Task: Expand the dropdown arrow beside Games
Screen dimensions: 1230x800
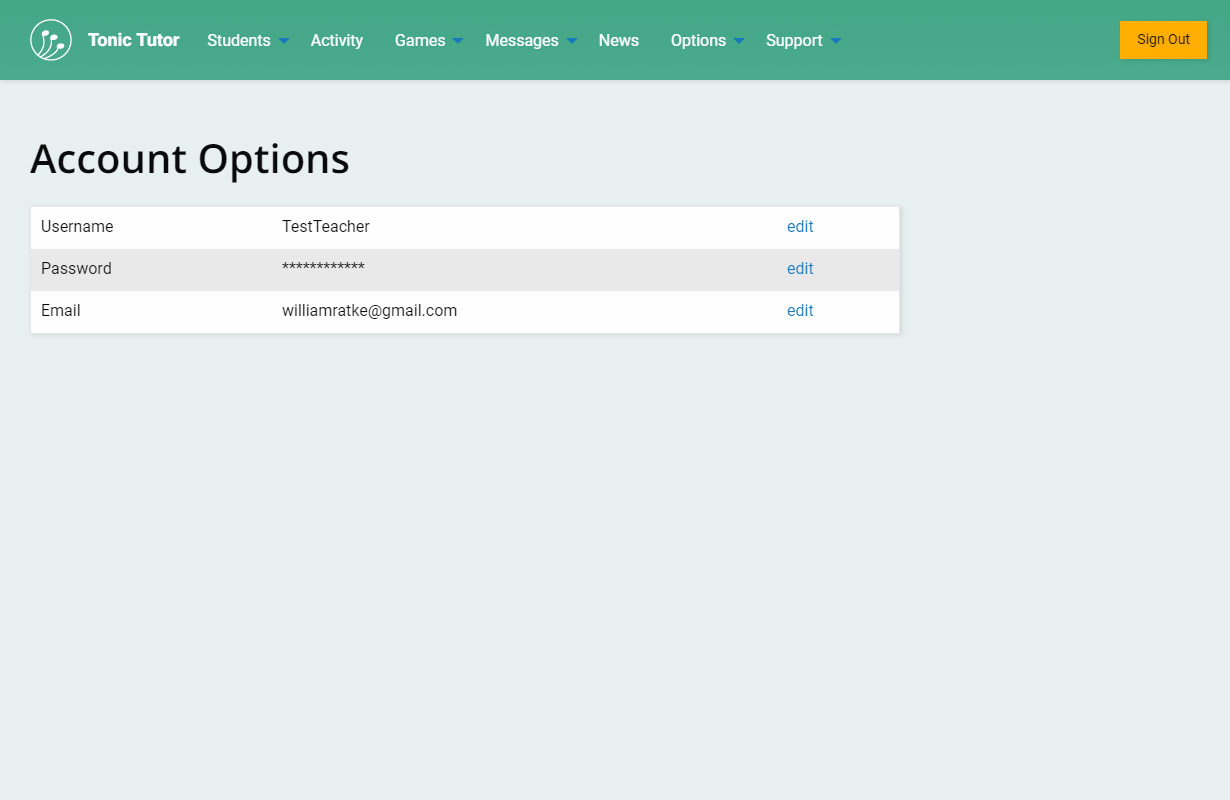Action: (458, 41)
